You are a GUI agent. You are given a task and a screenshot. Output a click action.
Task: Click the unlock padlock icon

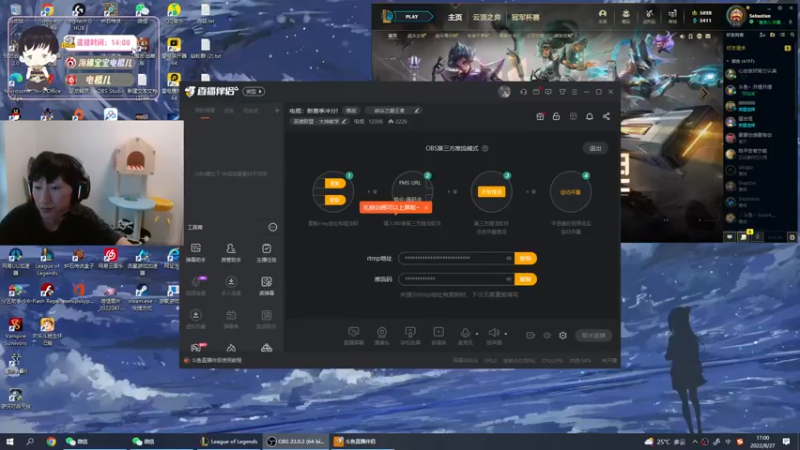[556, 116]
